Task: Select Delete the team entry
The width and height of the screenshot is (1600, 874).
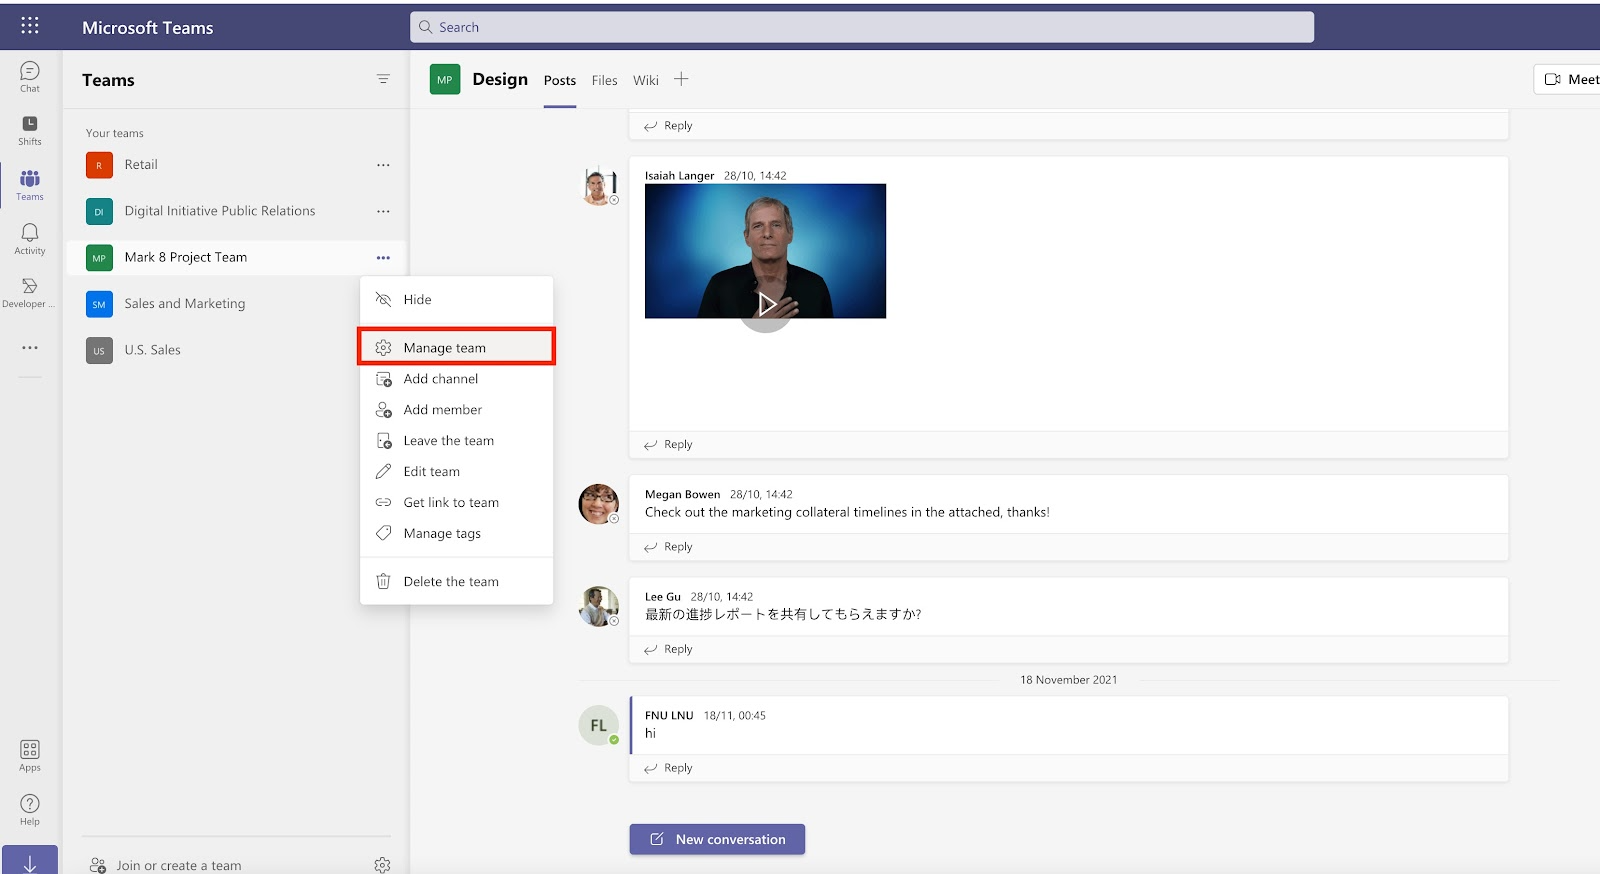Action: pos(456,582)
